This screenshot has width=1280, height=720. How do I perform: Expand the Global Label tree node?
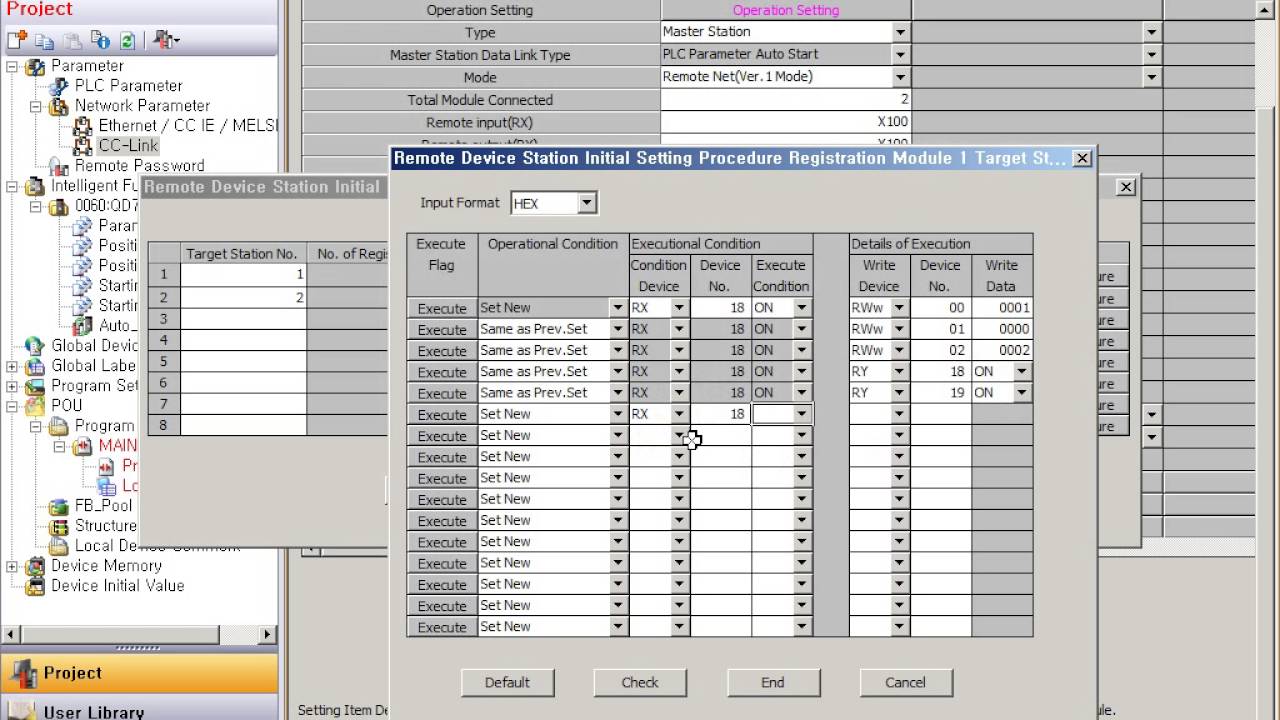pos(12,366)
